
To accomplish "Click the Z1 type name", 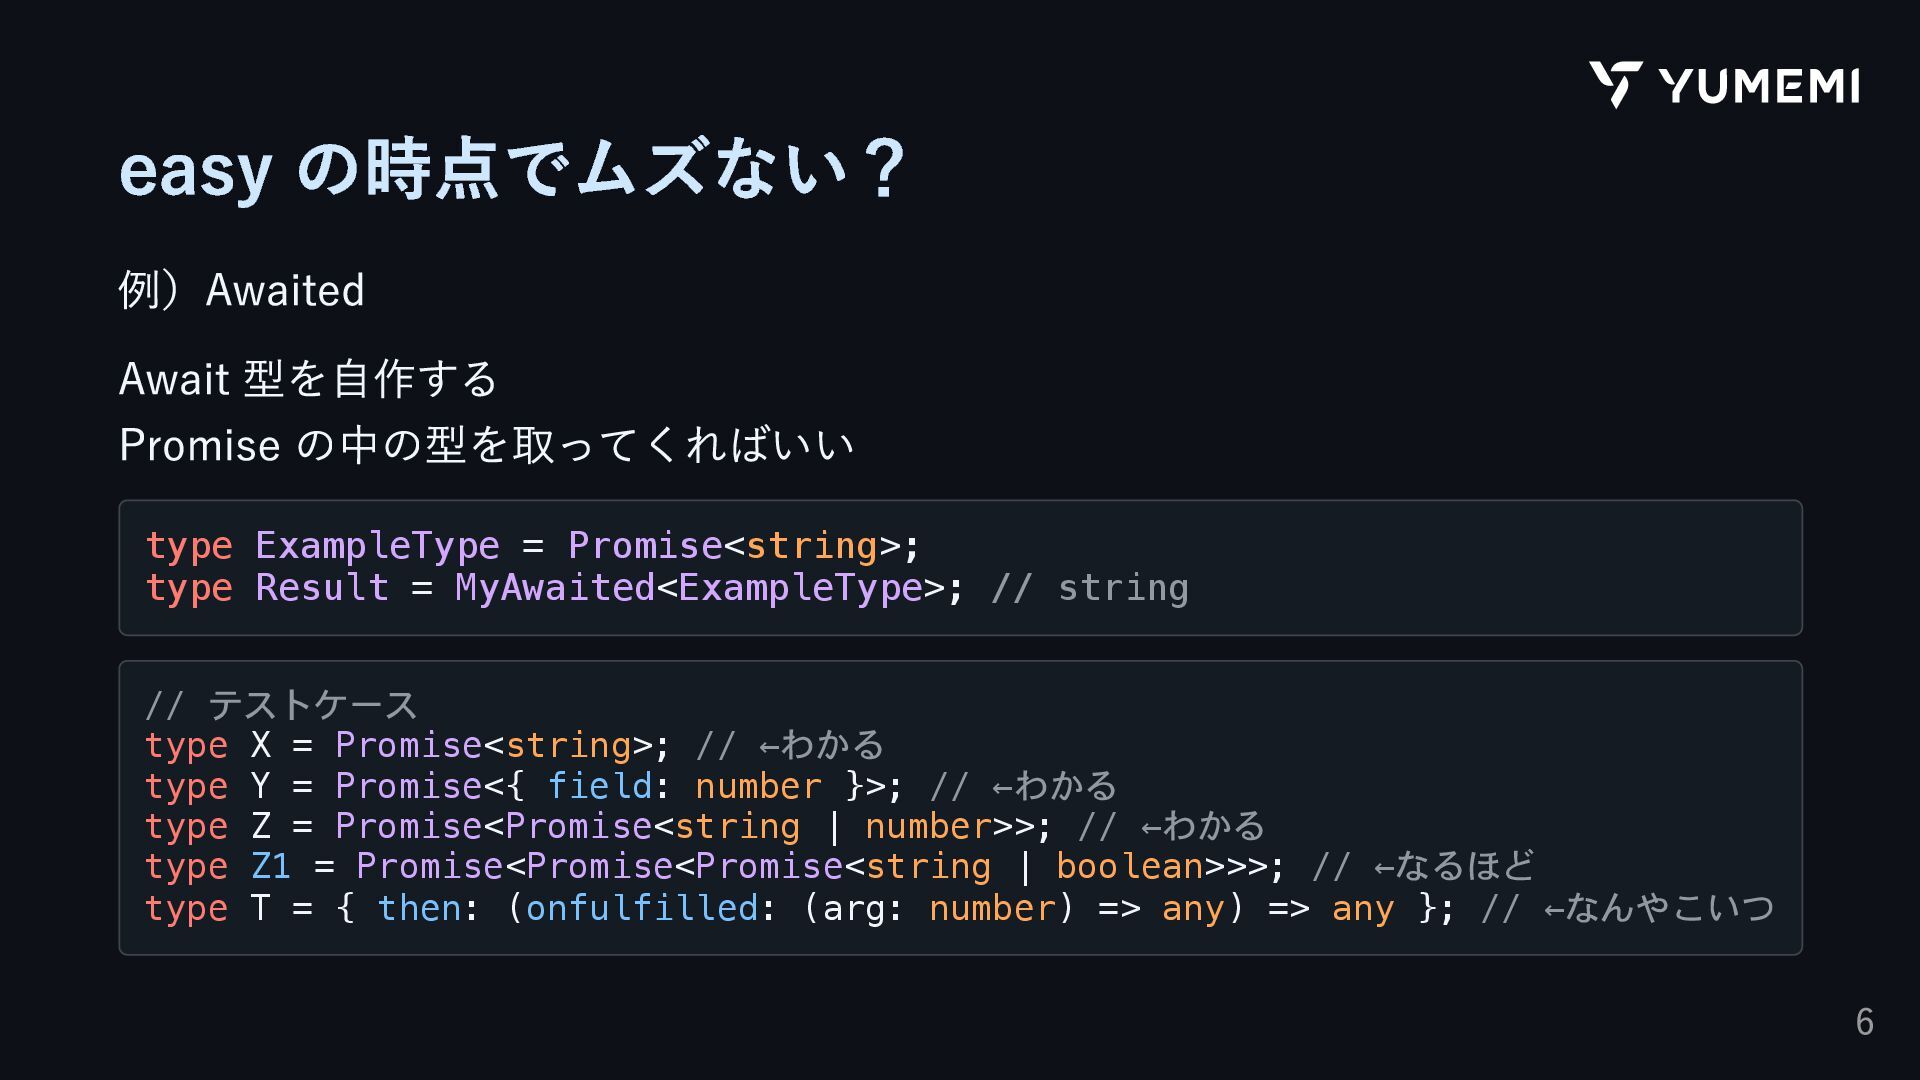I will click(270, 867).
